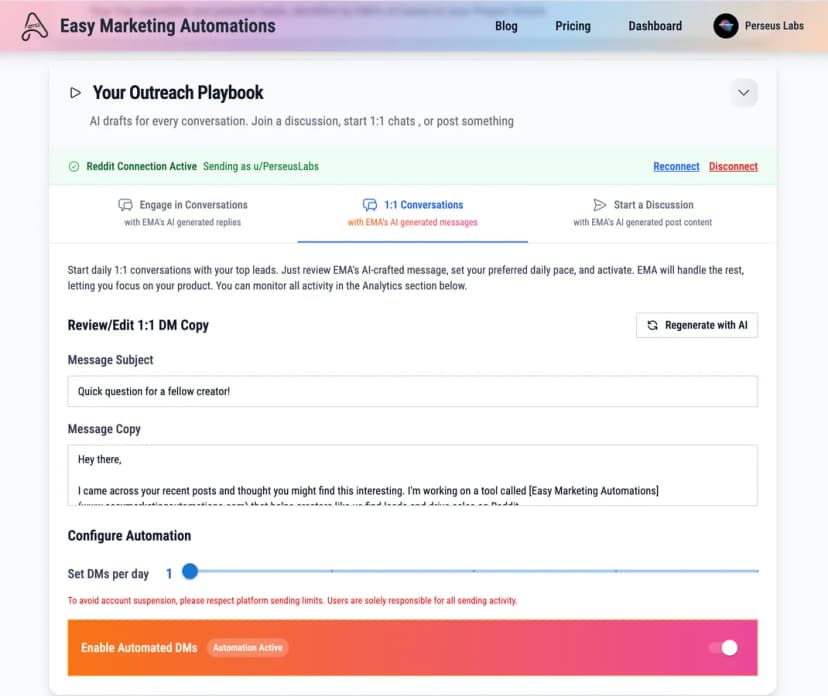Viewport: 828px width, 696px height.
Task: Click the green Reddit connection check icon
Action: pyautogui.click(x=74, y=166)
